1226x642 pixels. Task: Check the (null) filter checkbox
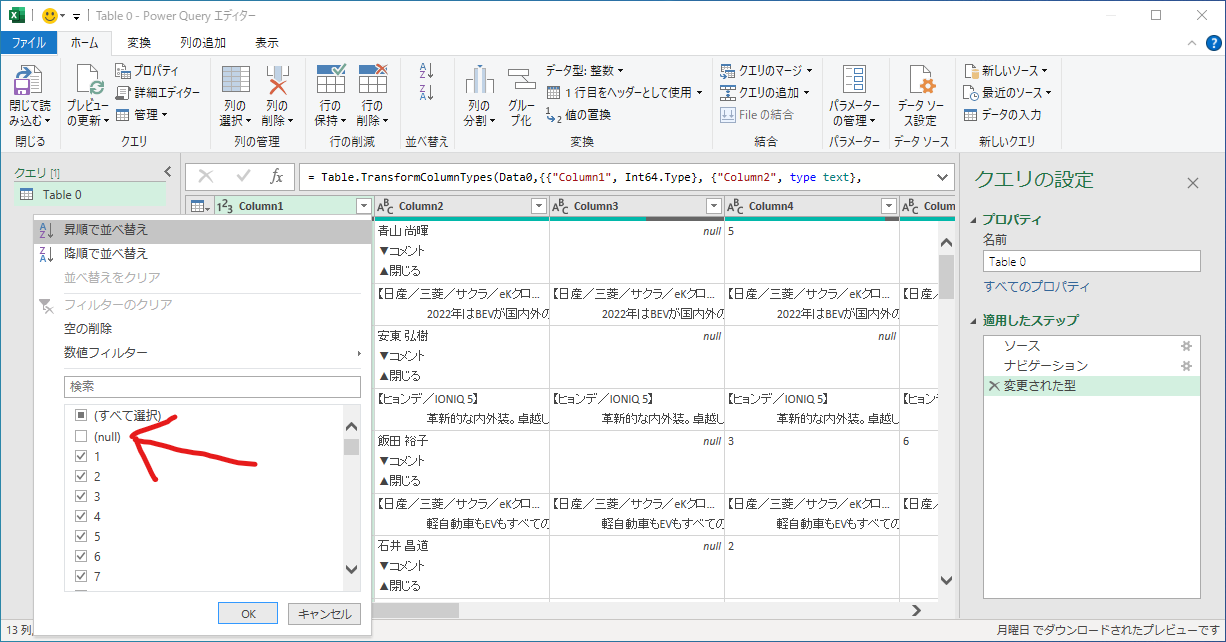pos(81,436)
